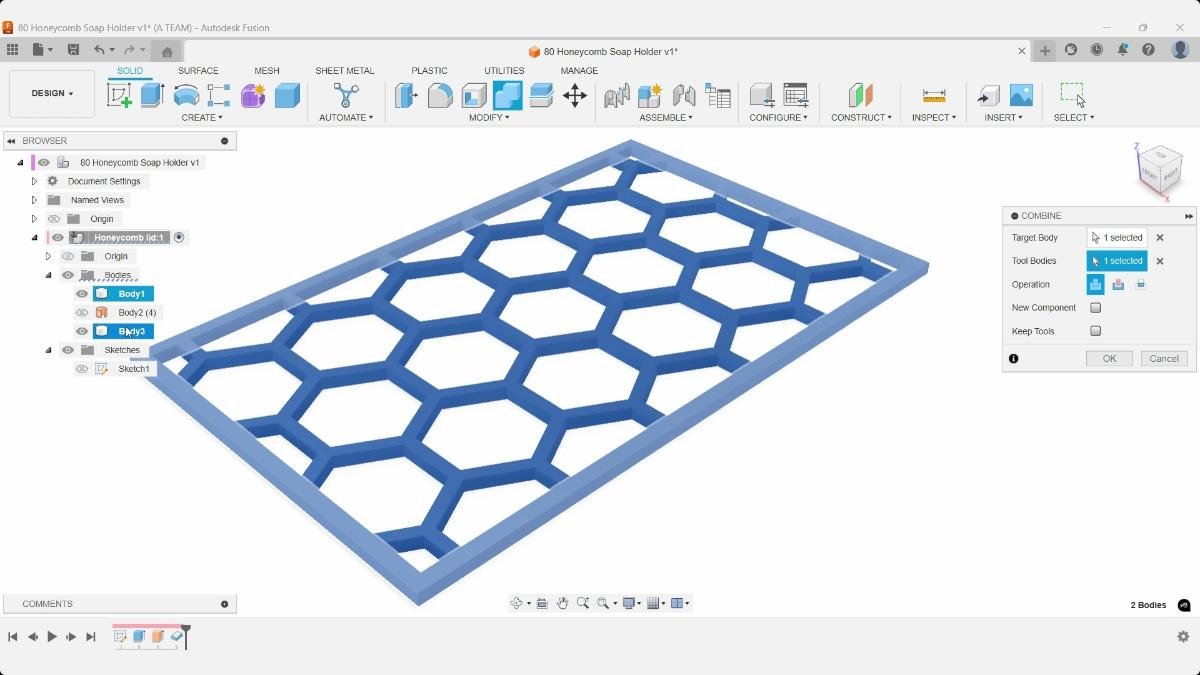This screenshot has height=675, width=1200.
Task: Click the Select tool icon
Action: 1073,95
